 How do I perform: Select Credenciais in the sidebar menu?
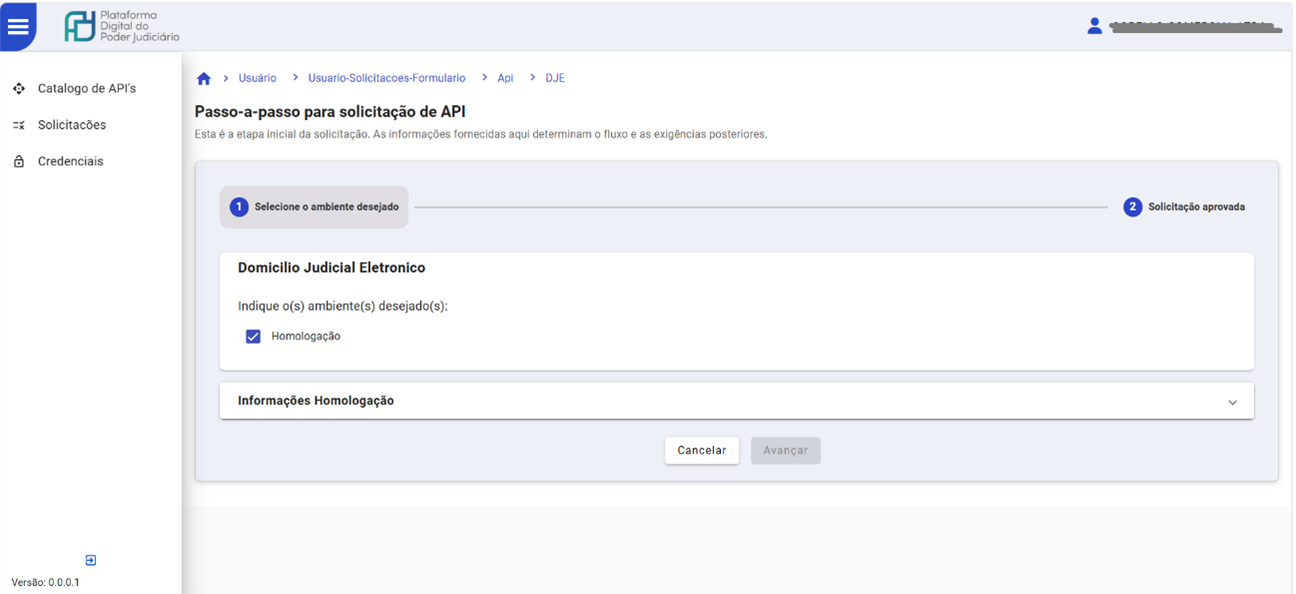point(70,160)
